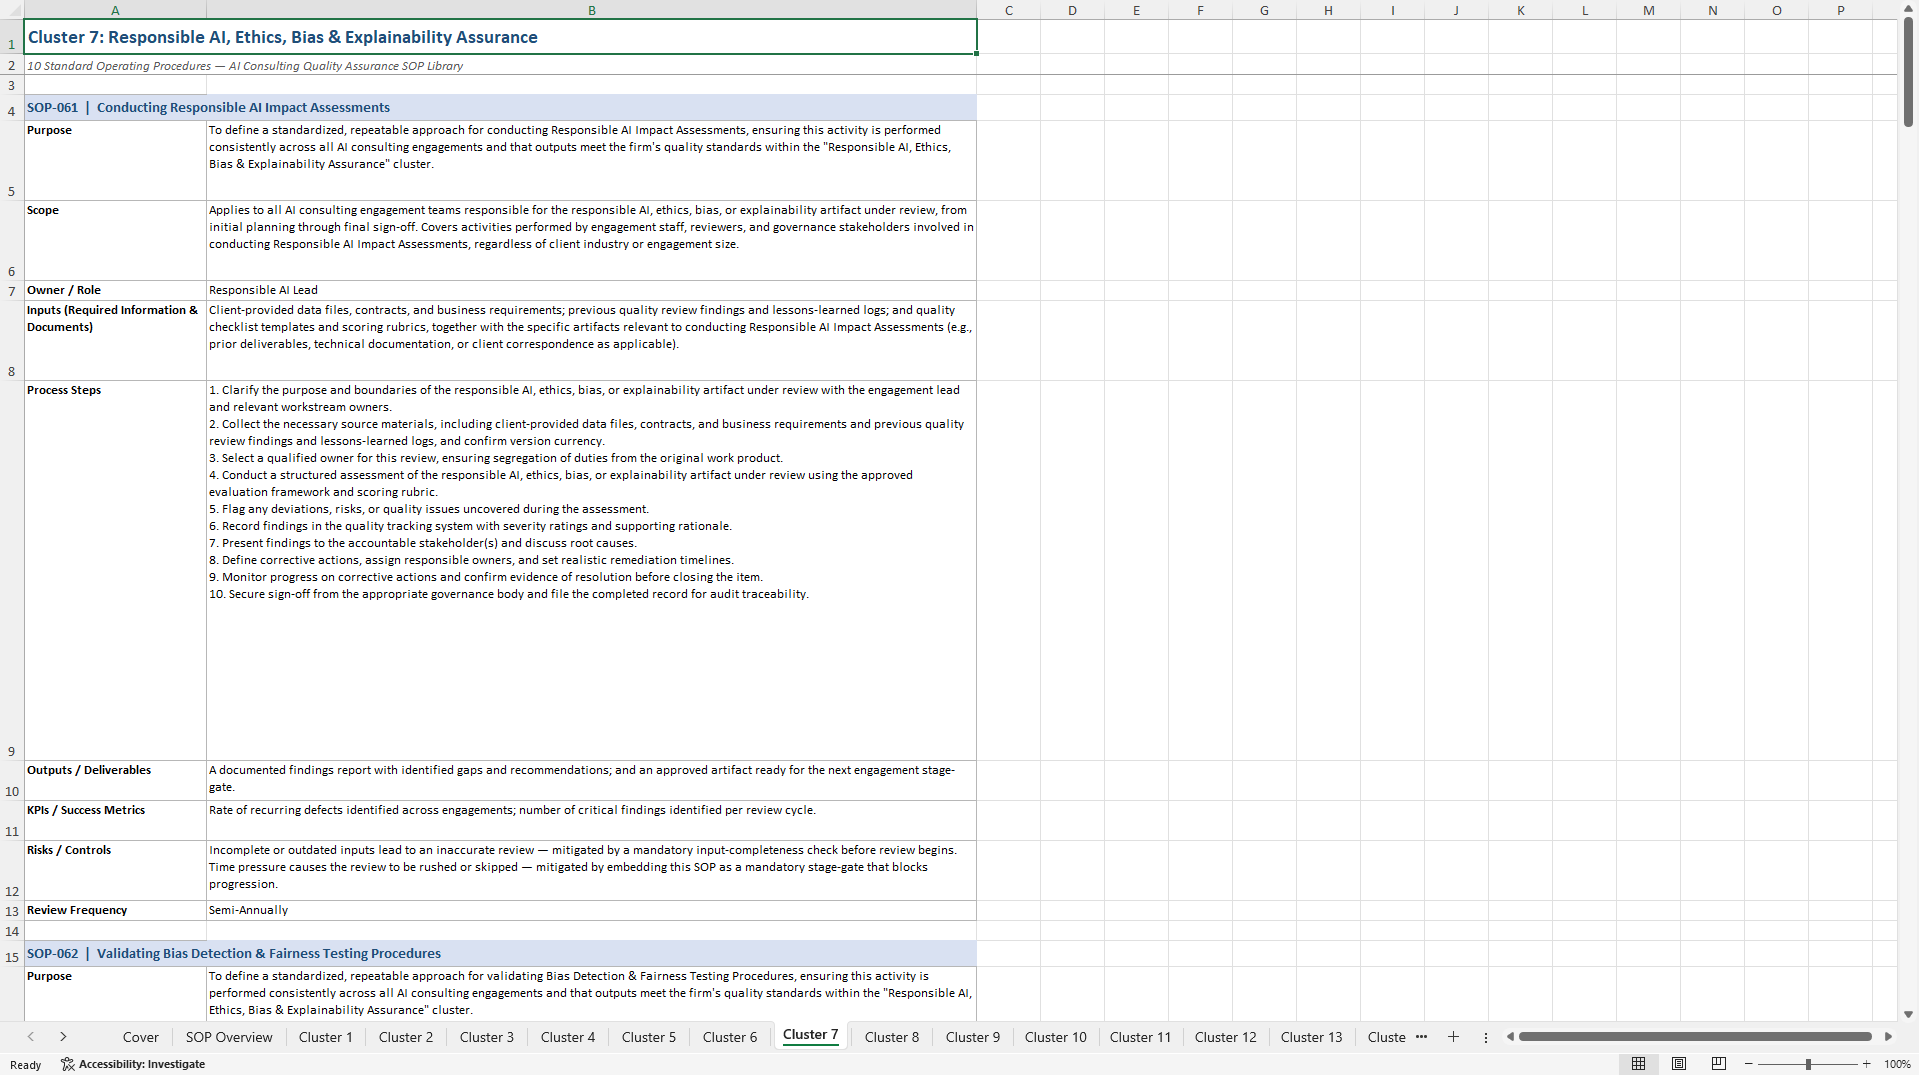Image resolution: width=1919 pixels, height=1075 pixels.
Task: Switch to Page Layout view icon
Action: pos(1679,1064)
